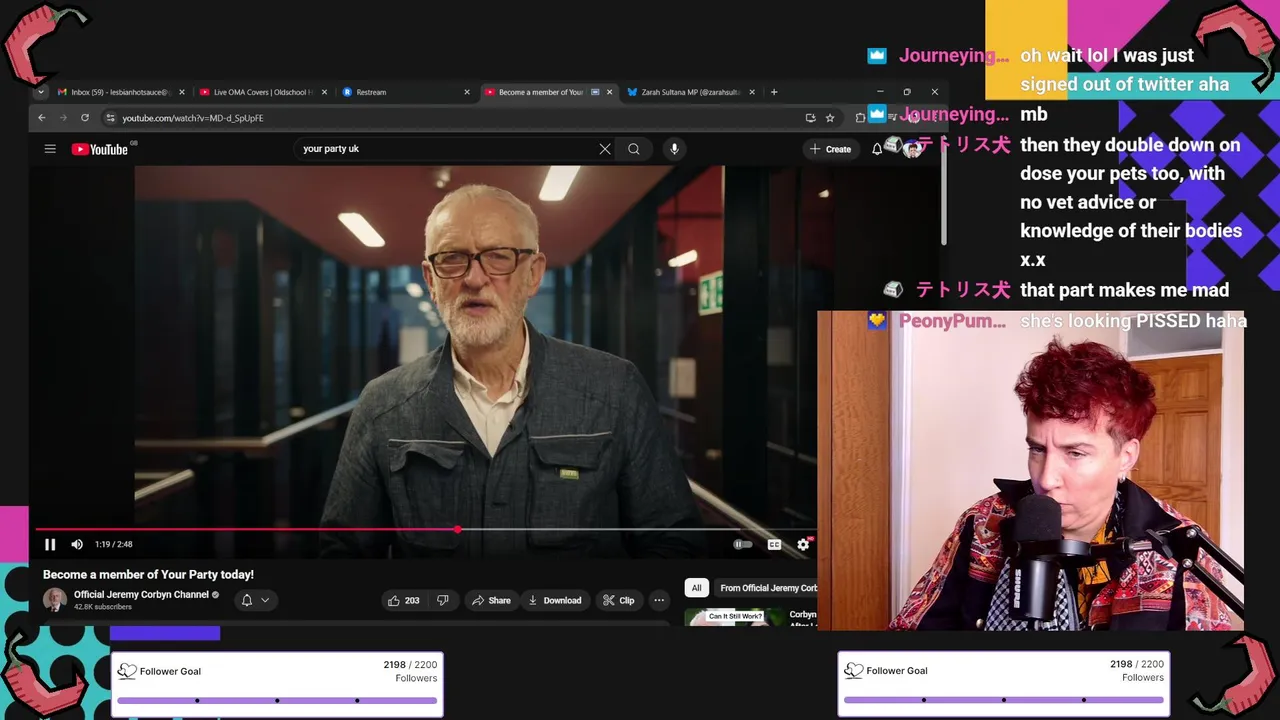Start voice search with microphone icon

coord(674,149)
